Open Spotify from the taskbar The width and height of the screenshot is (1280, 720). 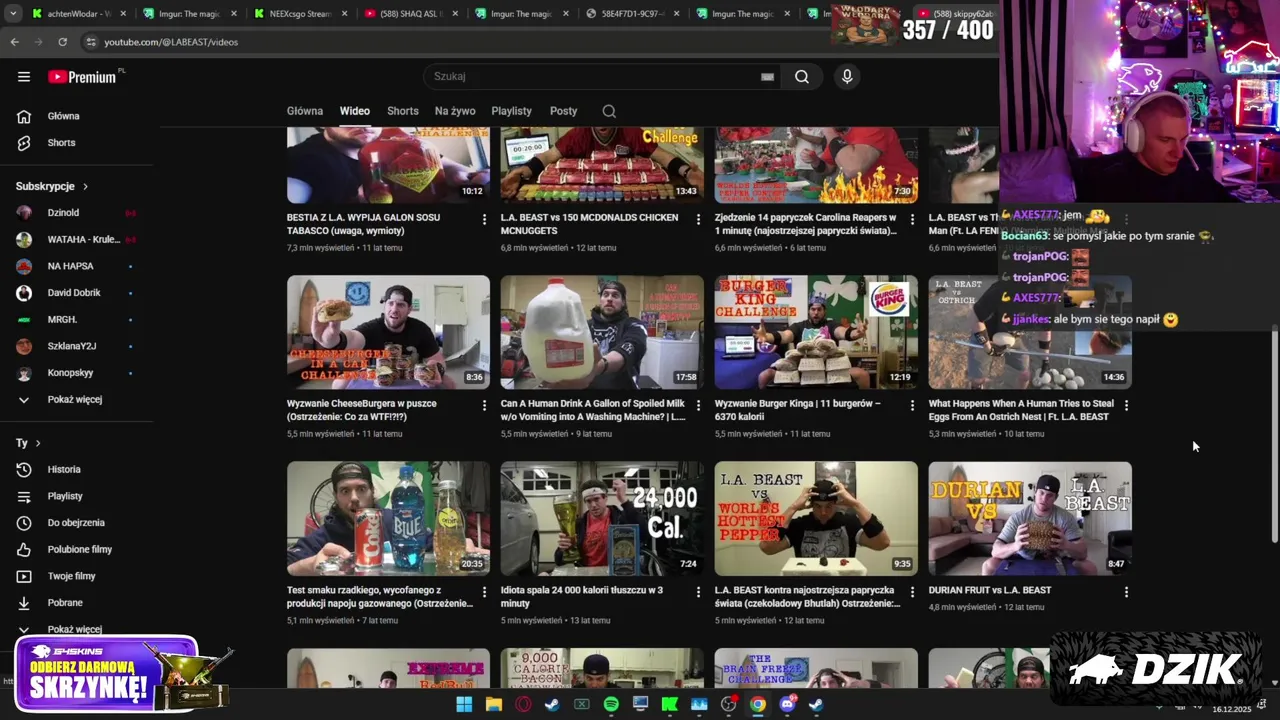click(x=611, y=704)
